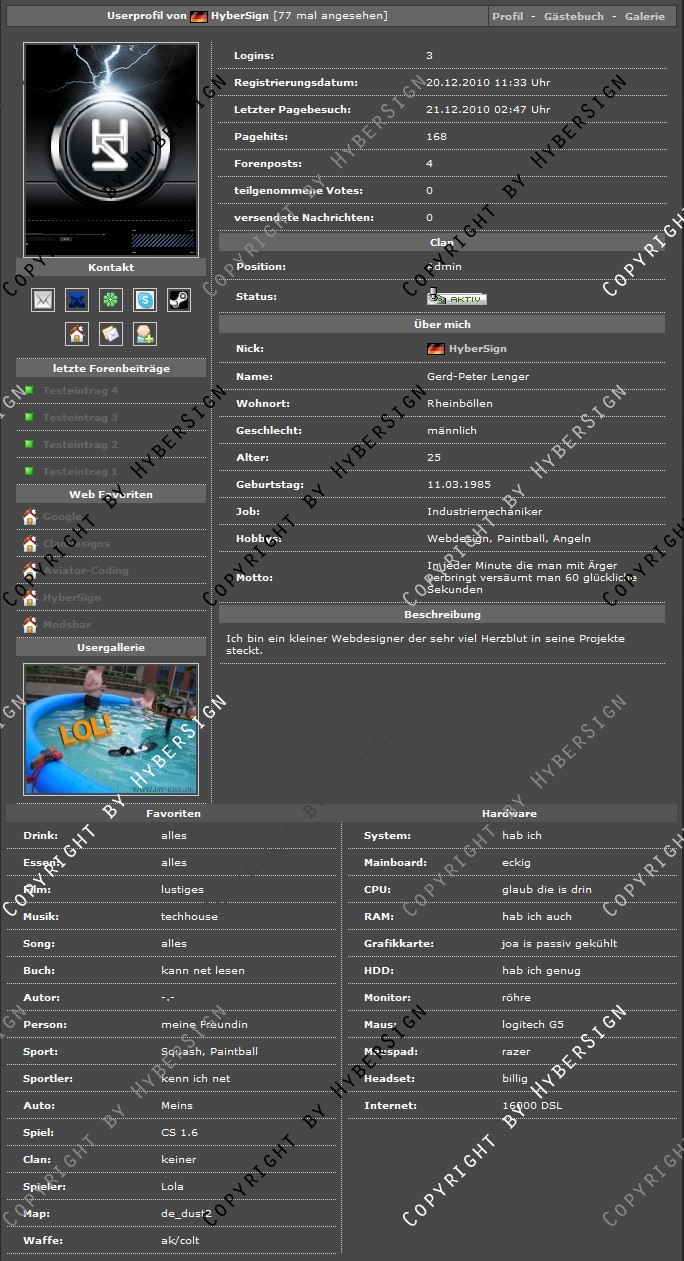The image size is (684, 1261).
Task: Click green marker next to Testeintrag 4
Action: pos(30,390)
